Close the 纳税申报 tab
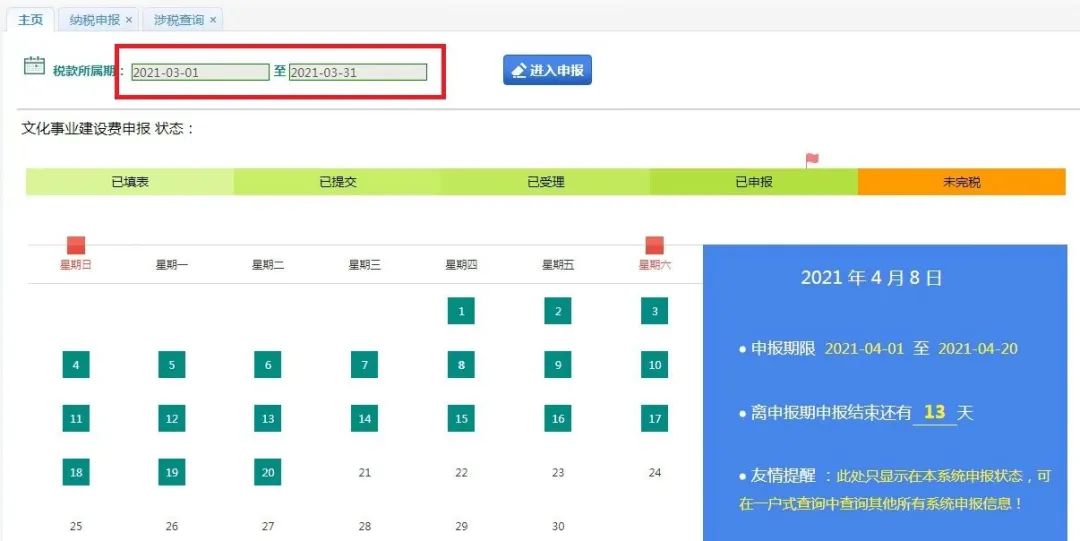 (129, 19)
